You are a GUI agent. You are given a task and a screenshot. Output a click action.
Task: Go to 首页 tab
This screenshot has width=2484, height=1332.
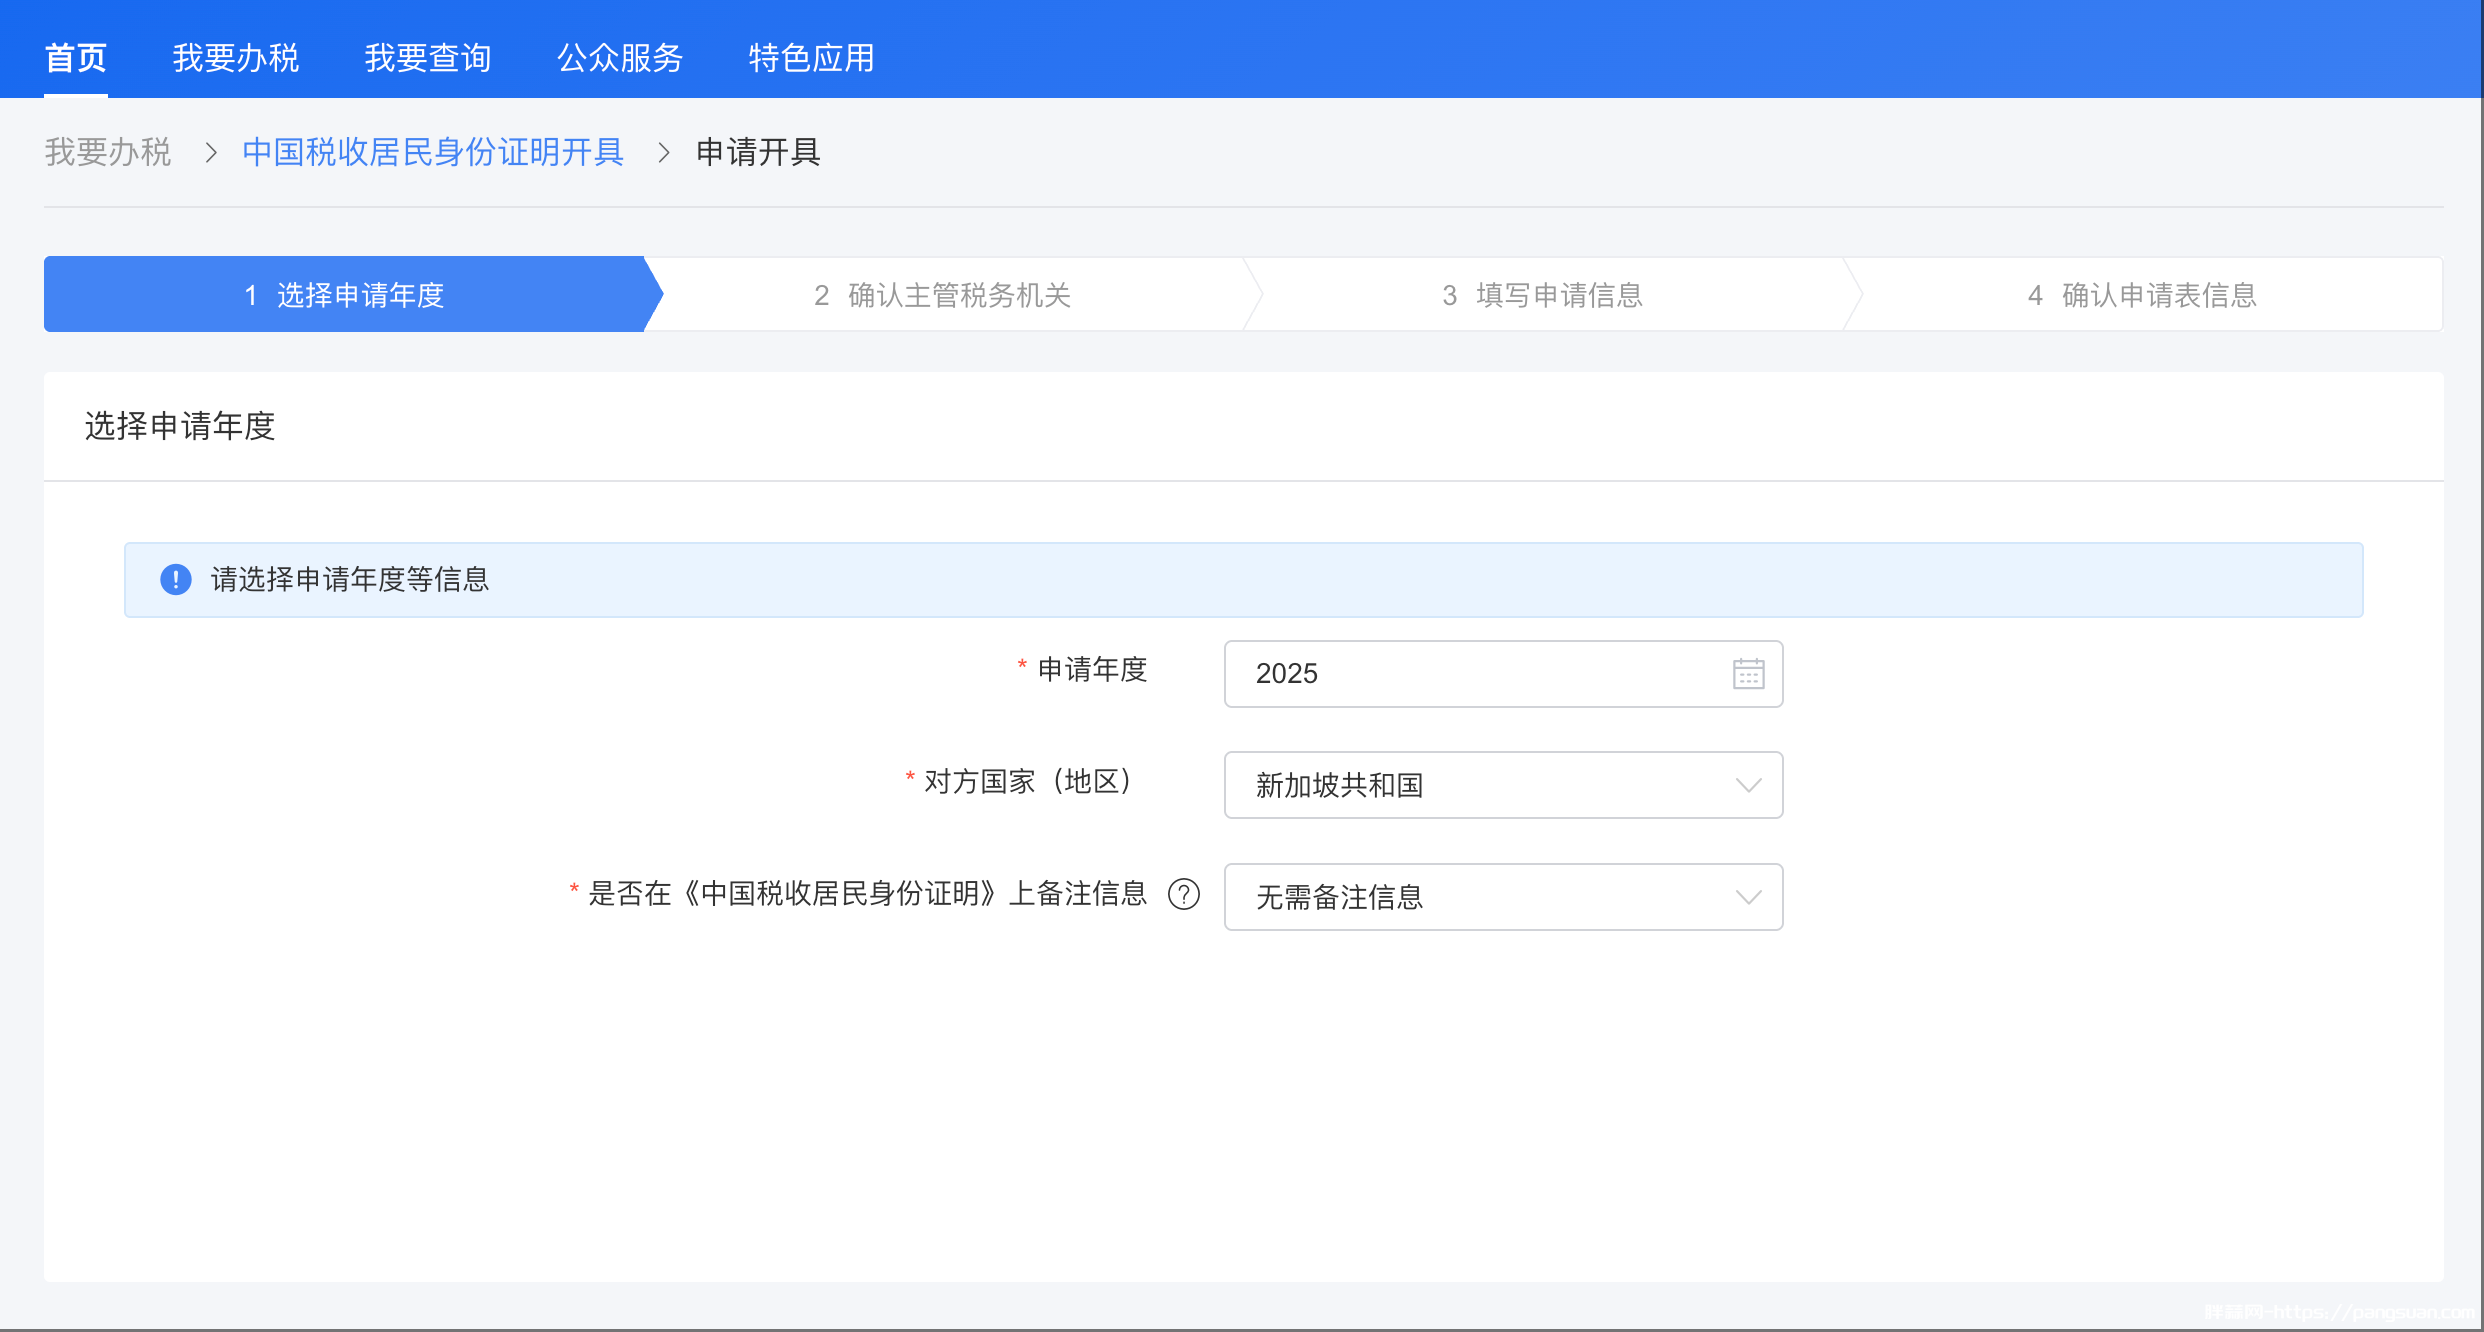click(76, 58)
